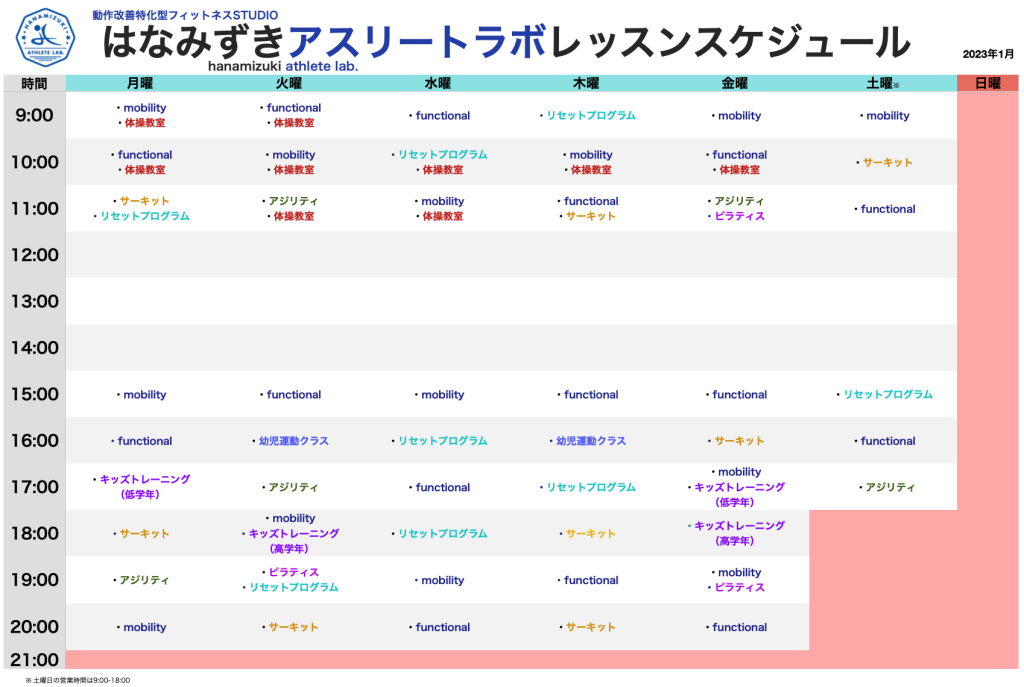Click the 土曜日の営業時間 footnote text

(78, 680)
